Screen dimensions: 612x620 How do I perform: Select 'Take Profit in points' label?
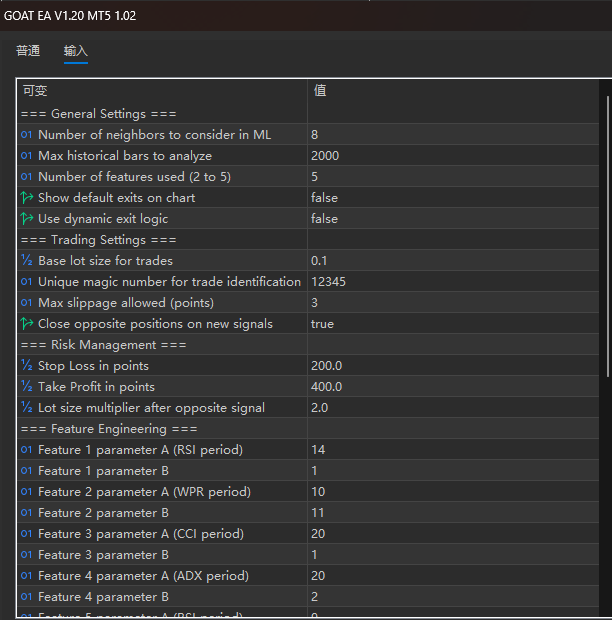coord(96,387)
